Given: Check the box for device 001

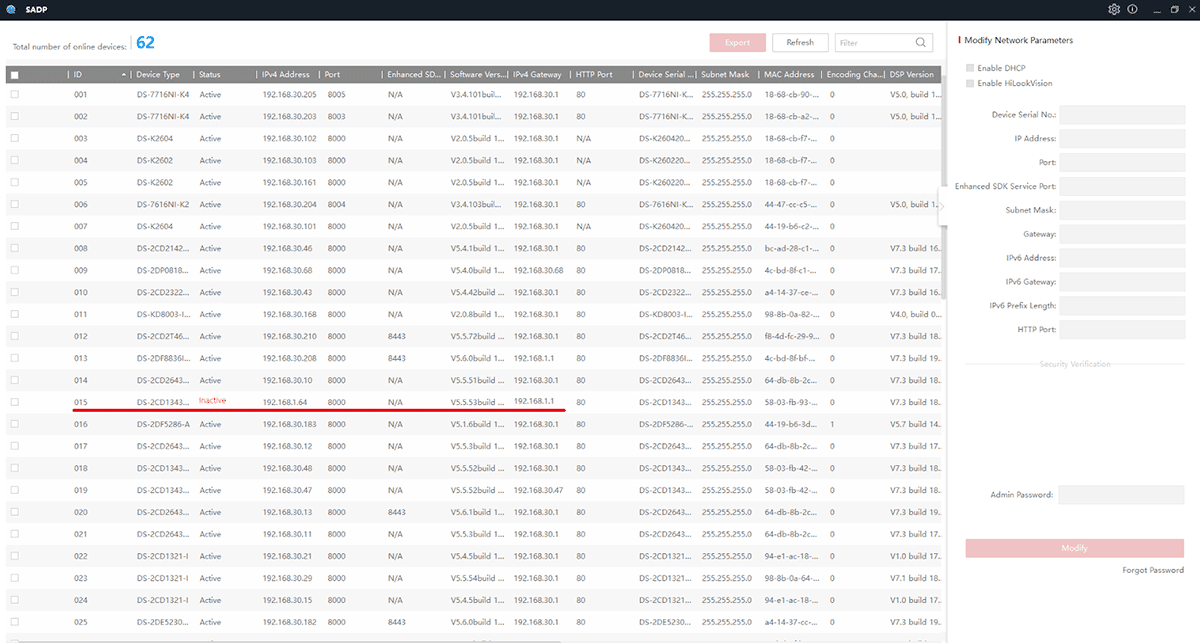Looking at the screenshot, I should [14, 94].
